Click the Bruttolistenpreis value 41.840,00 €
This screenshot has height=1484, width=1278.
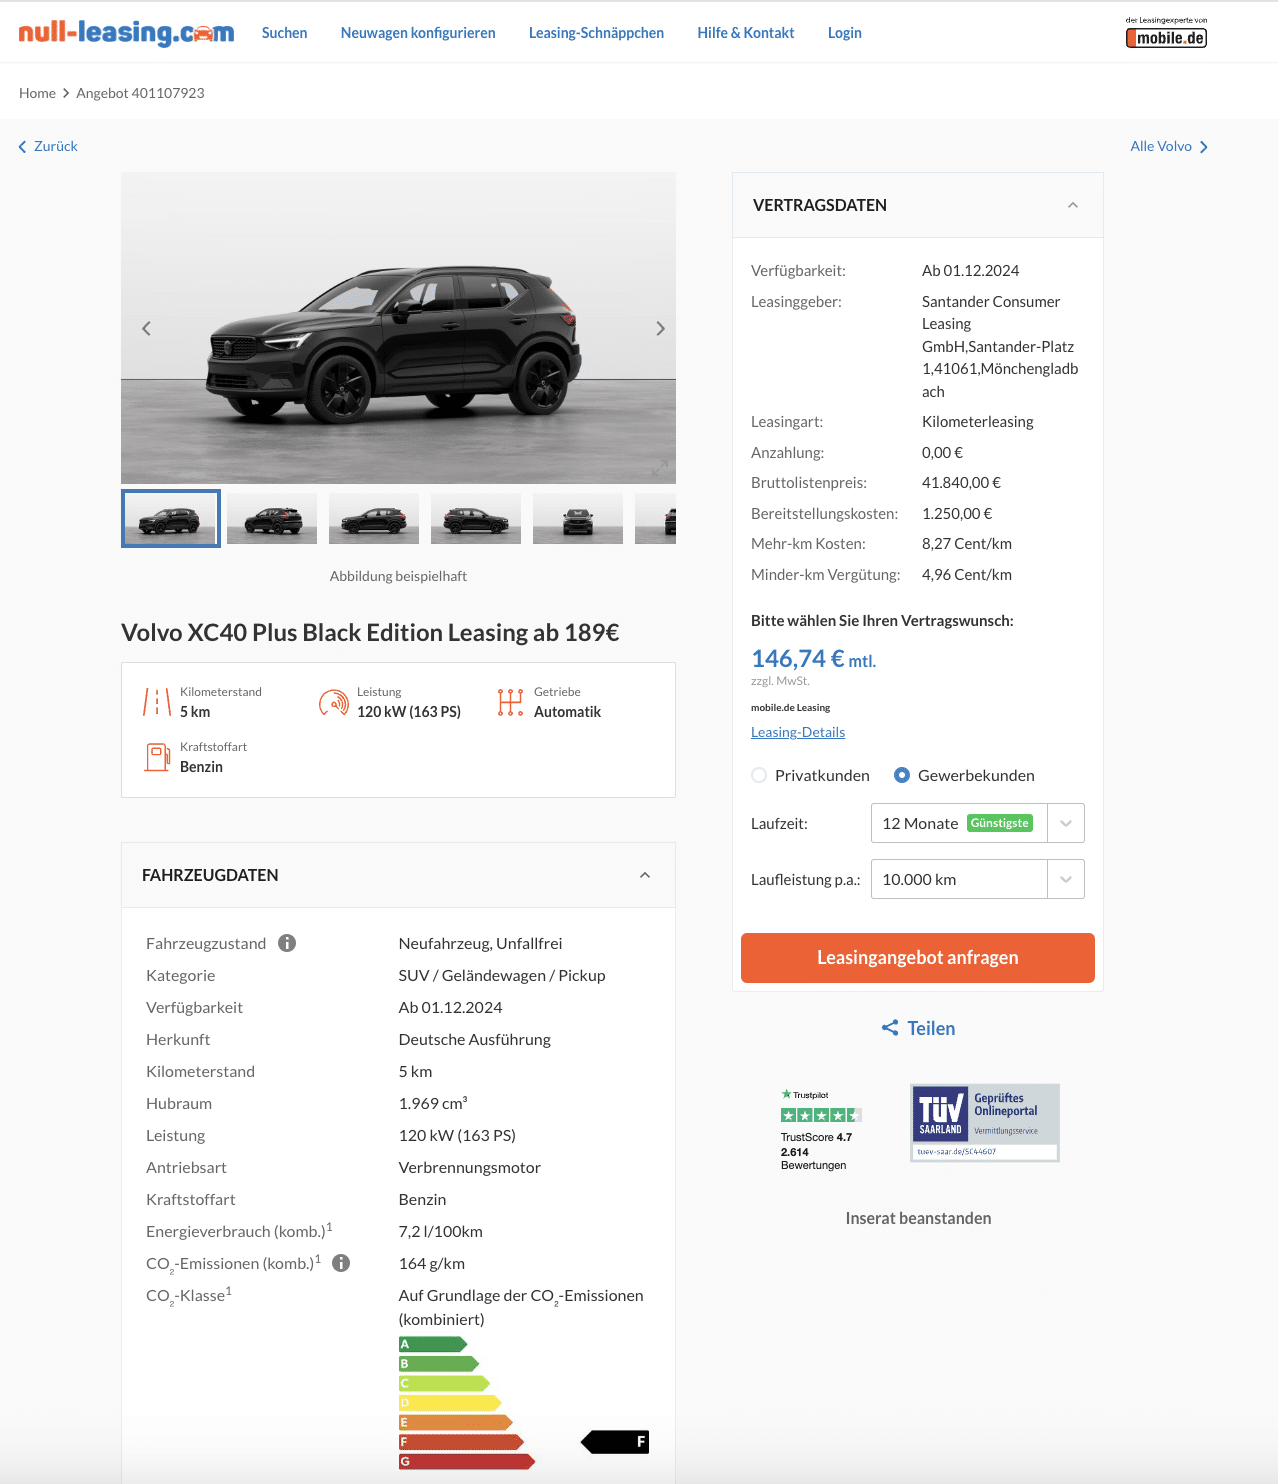click(961, 482)
